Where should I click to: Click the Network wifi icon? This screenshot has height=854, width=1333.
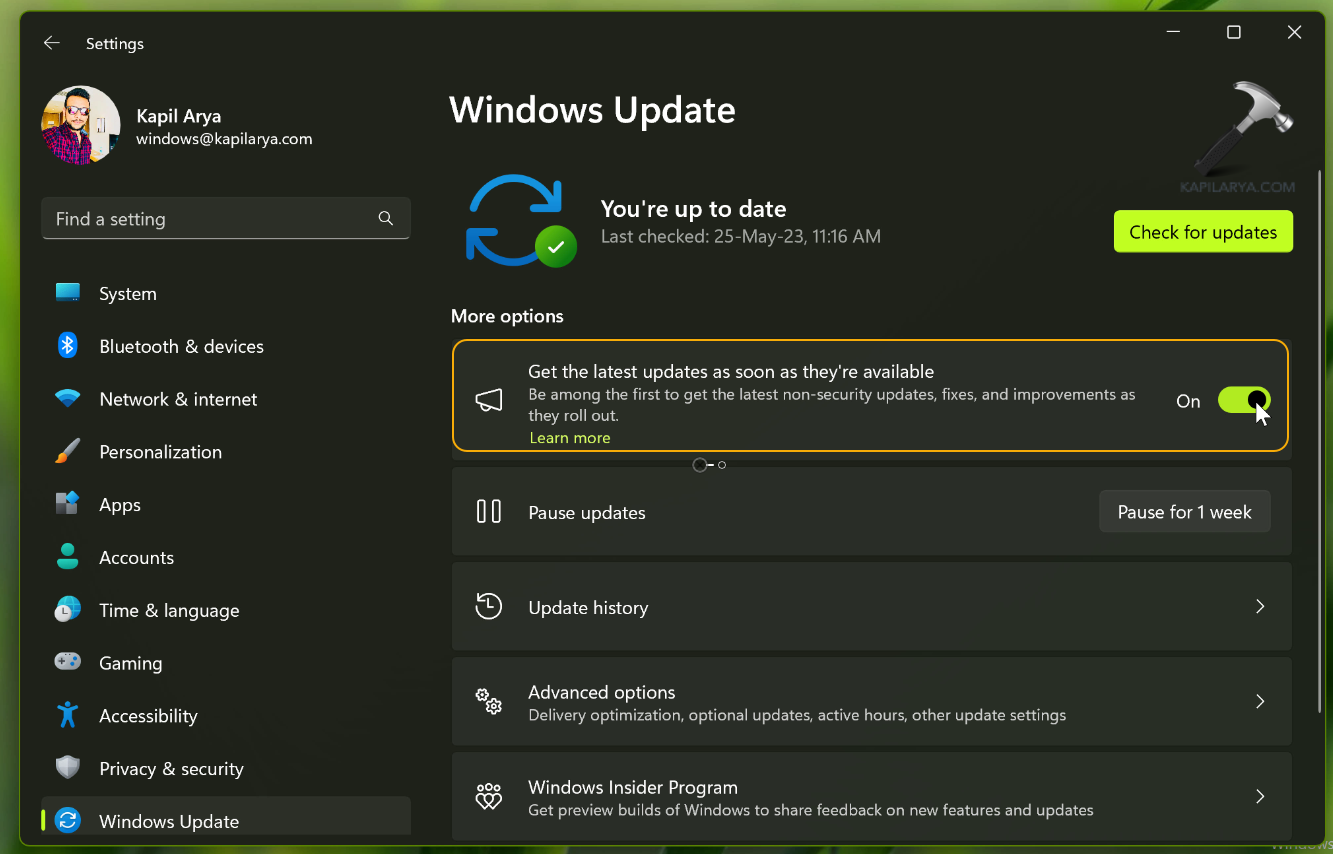pos(68,399)
